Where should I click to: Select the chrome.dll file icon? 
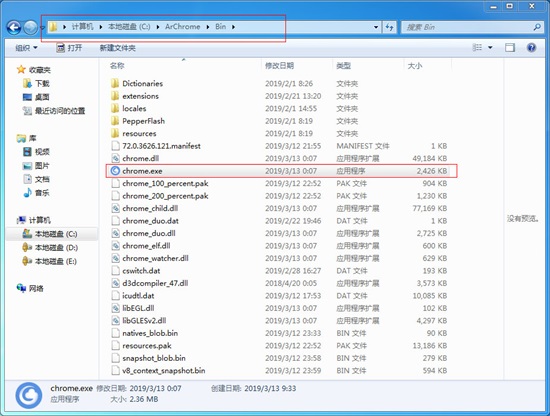coord(115,158)
